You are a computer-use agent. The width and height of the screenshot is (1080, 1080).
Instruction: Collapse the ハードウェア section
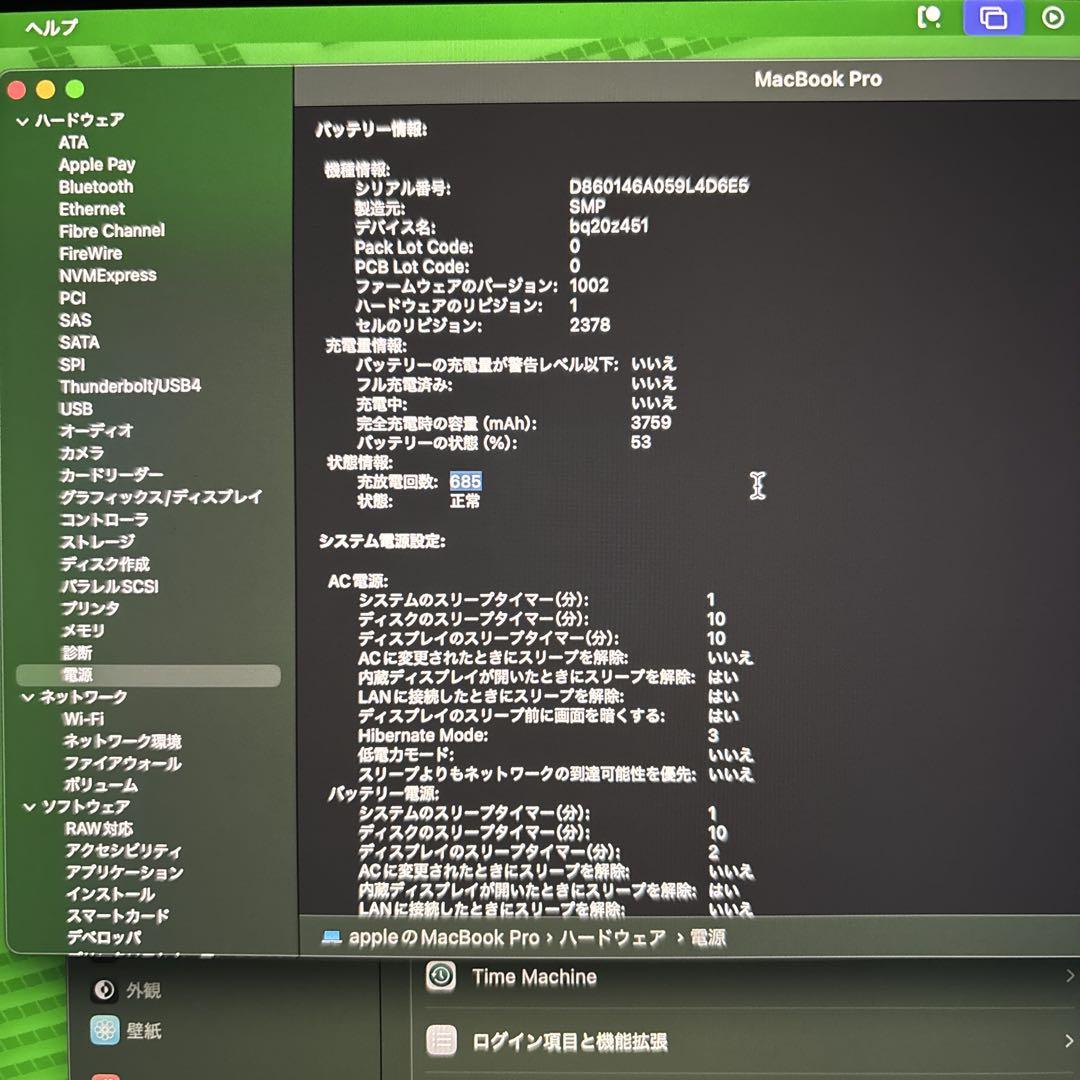point(23,122)
